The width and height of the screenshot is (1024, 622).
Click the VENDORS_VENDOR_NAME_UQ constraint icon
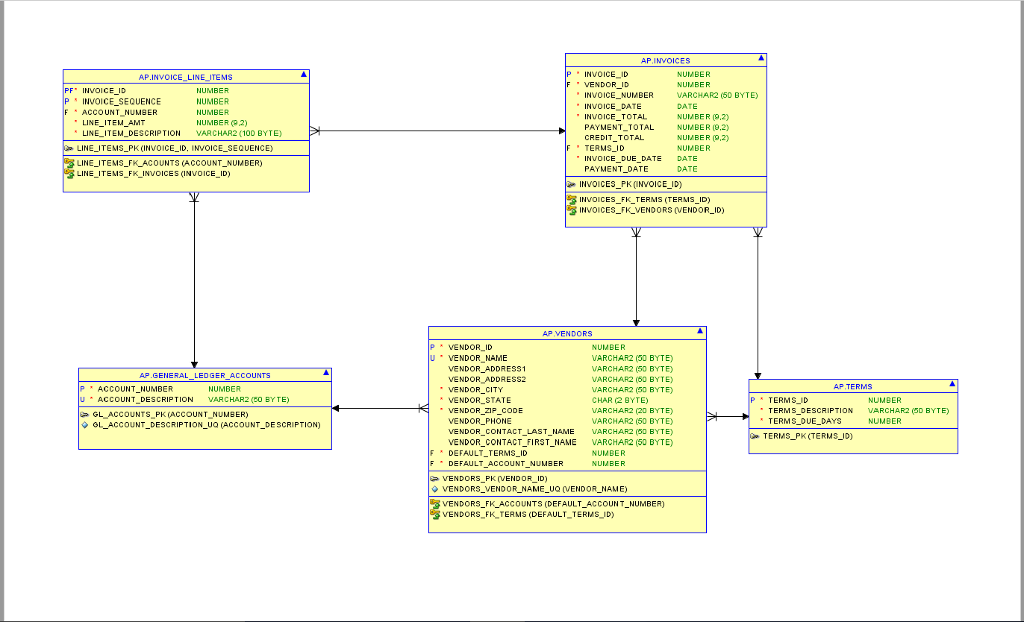pyautogui.click(x=435, y=488)
